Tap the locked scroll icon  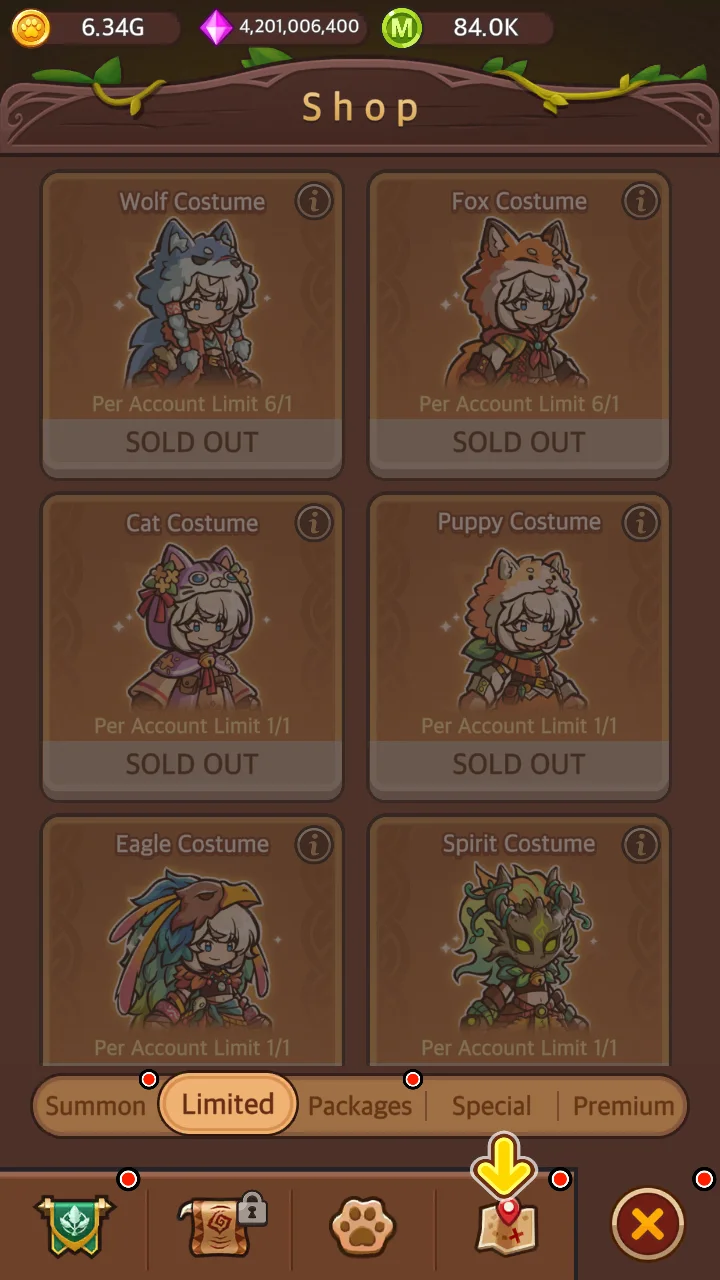pos(222,1224)
